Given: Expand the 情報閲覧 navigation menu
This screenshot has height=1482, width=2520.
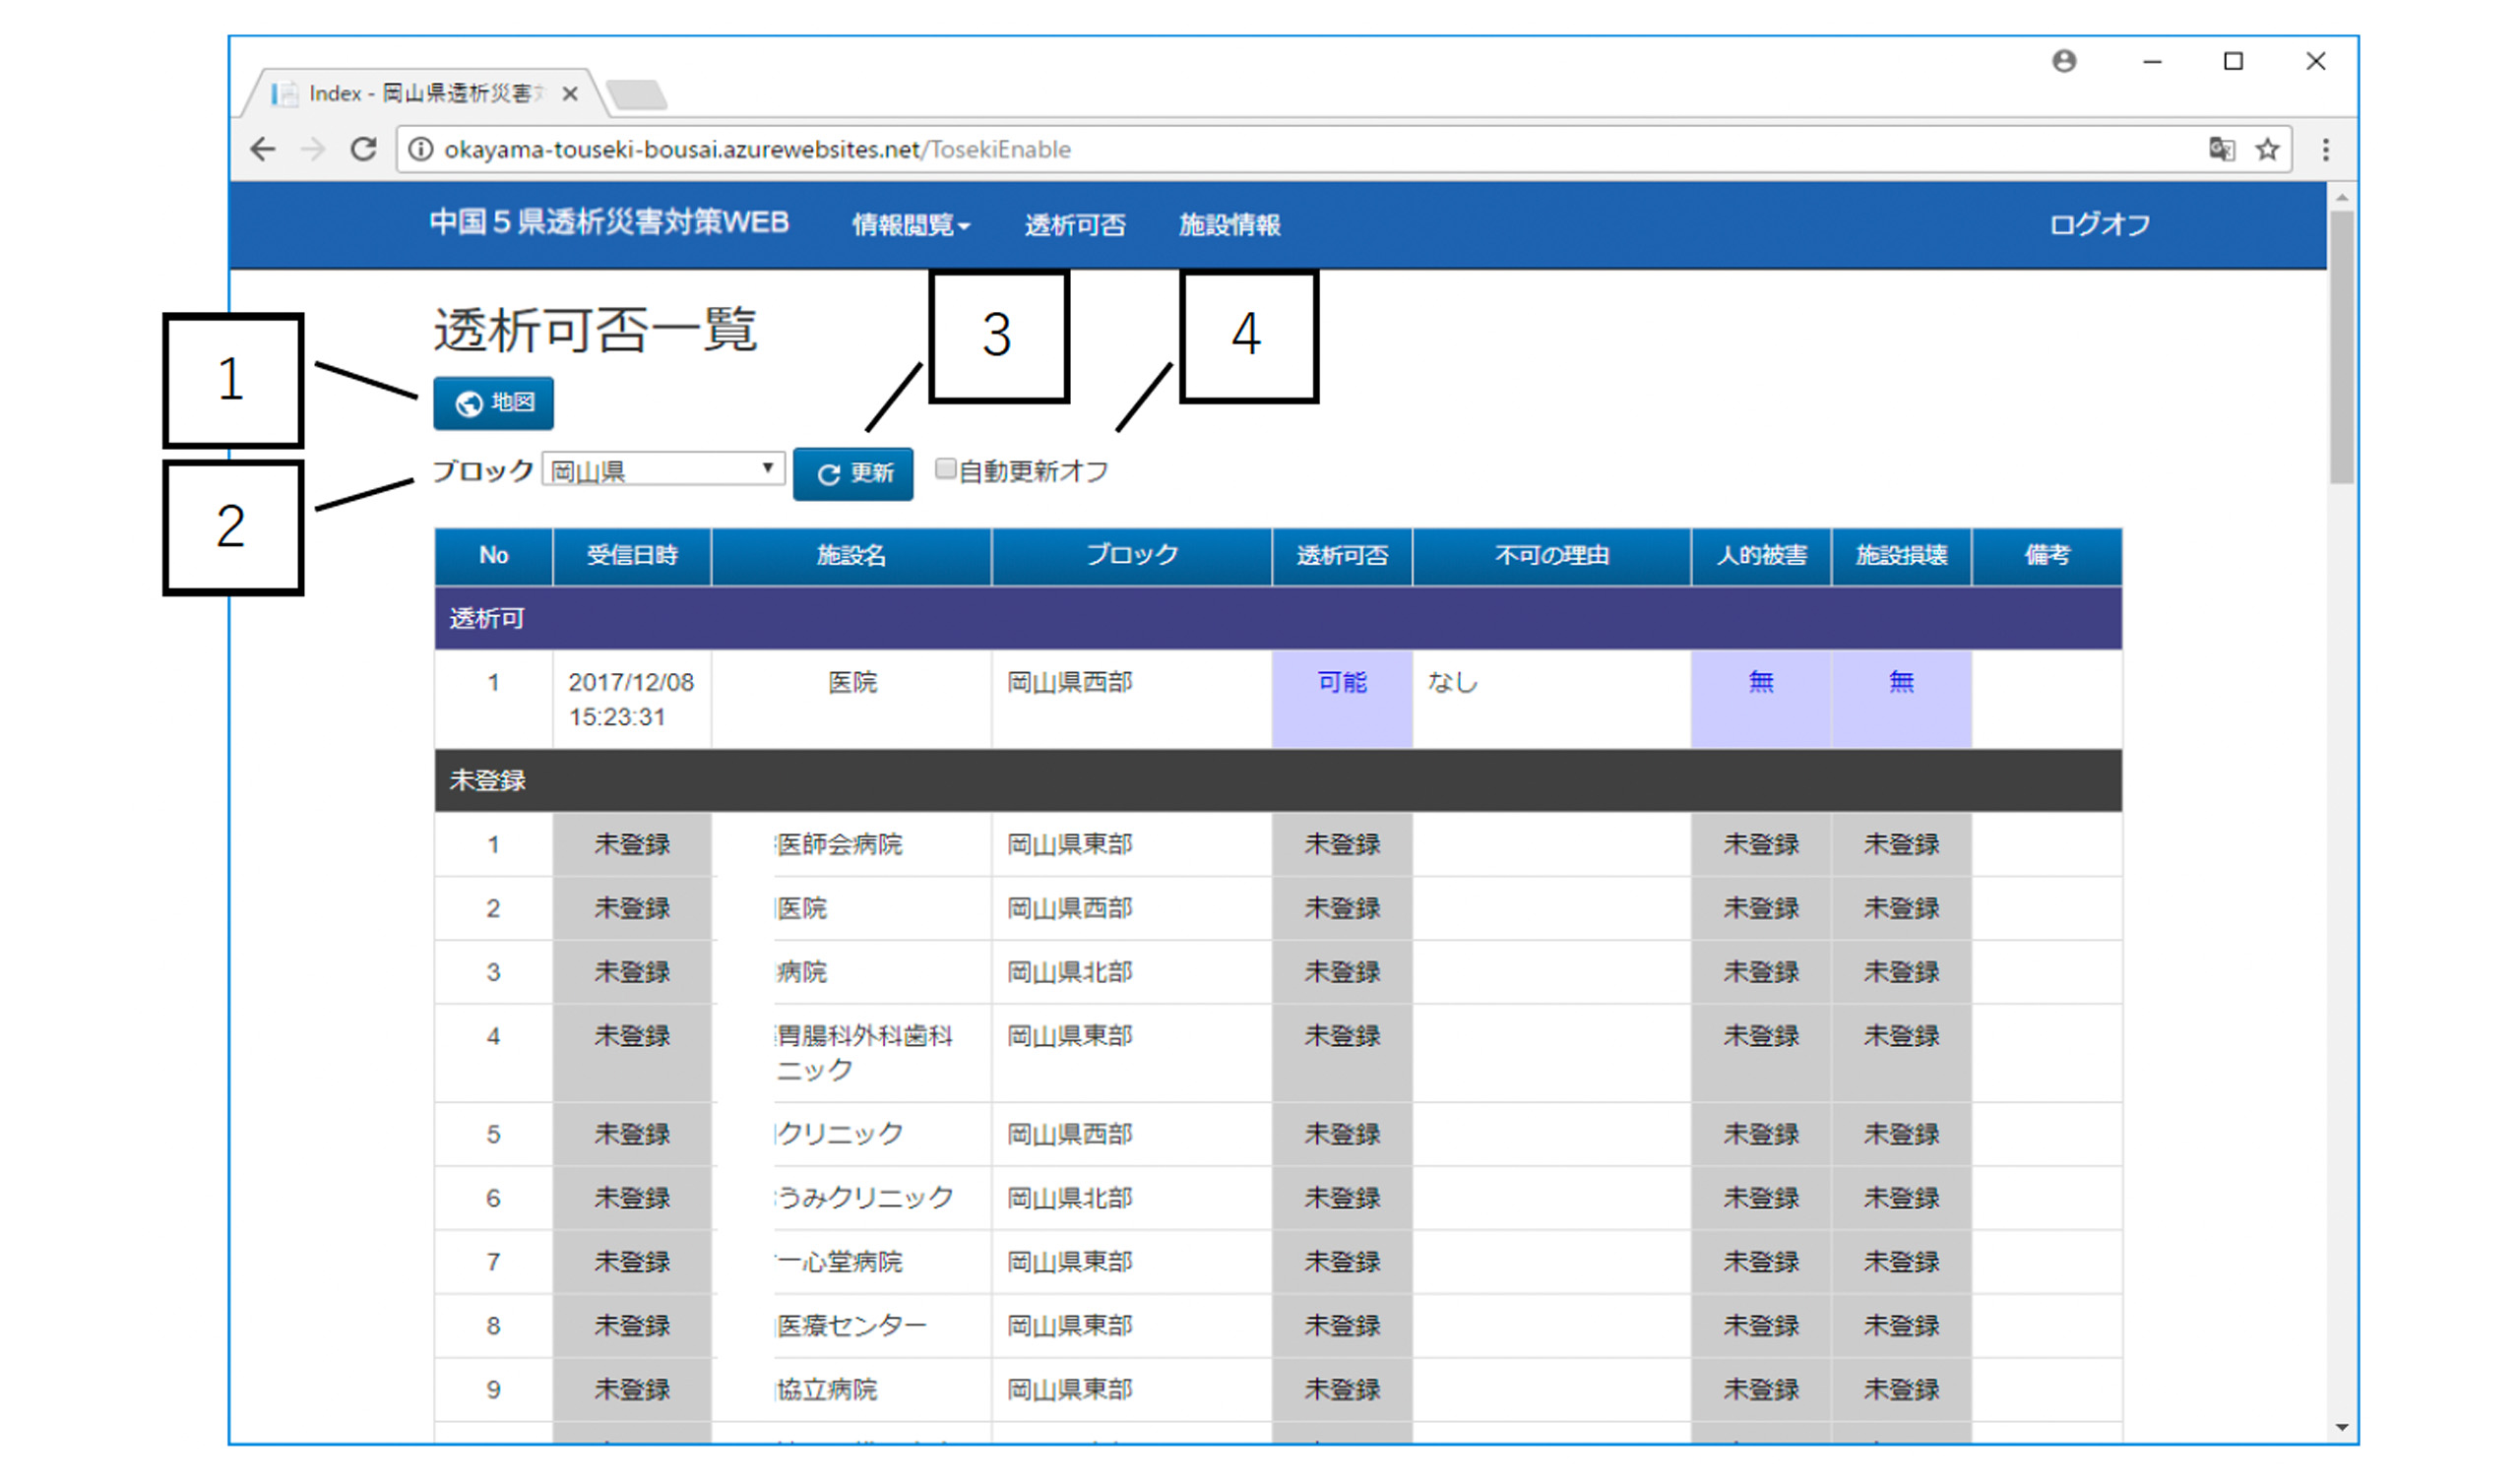Looking at the screenshot, I should [910, 225].
